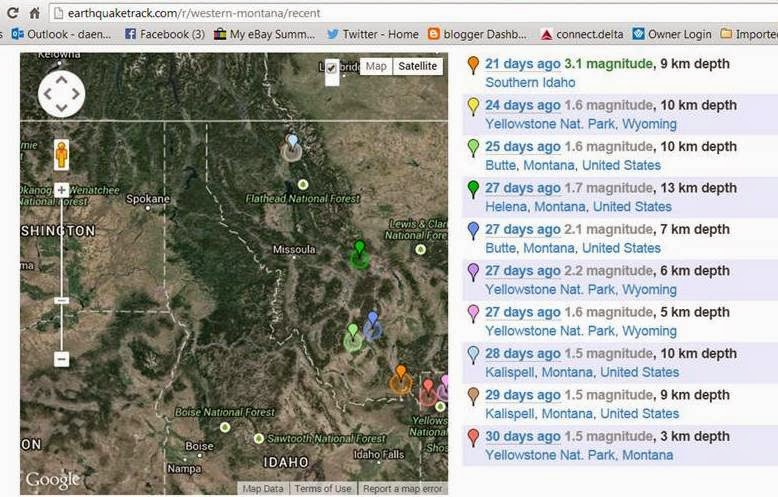Click red Yellowstone marker on map
The width and height of the screenshot is (778, 497).
coord(428,386)
